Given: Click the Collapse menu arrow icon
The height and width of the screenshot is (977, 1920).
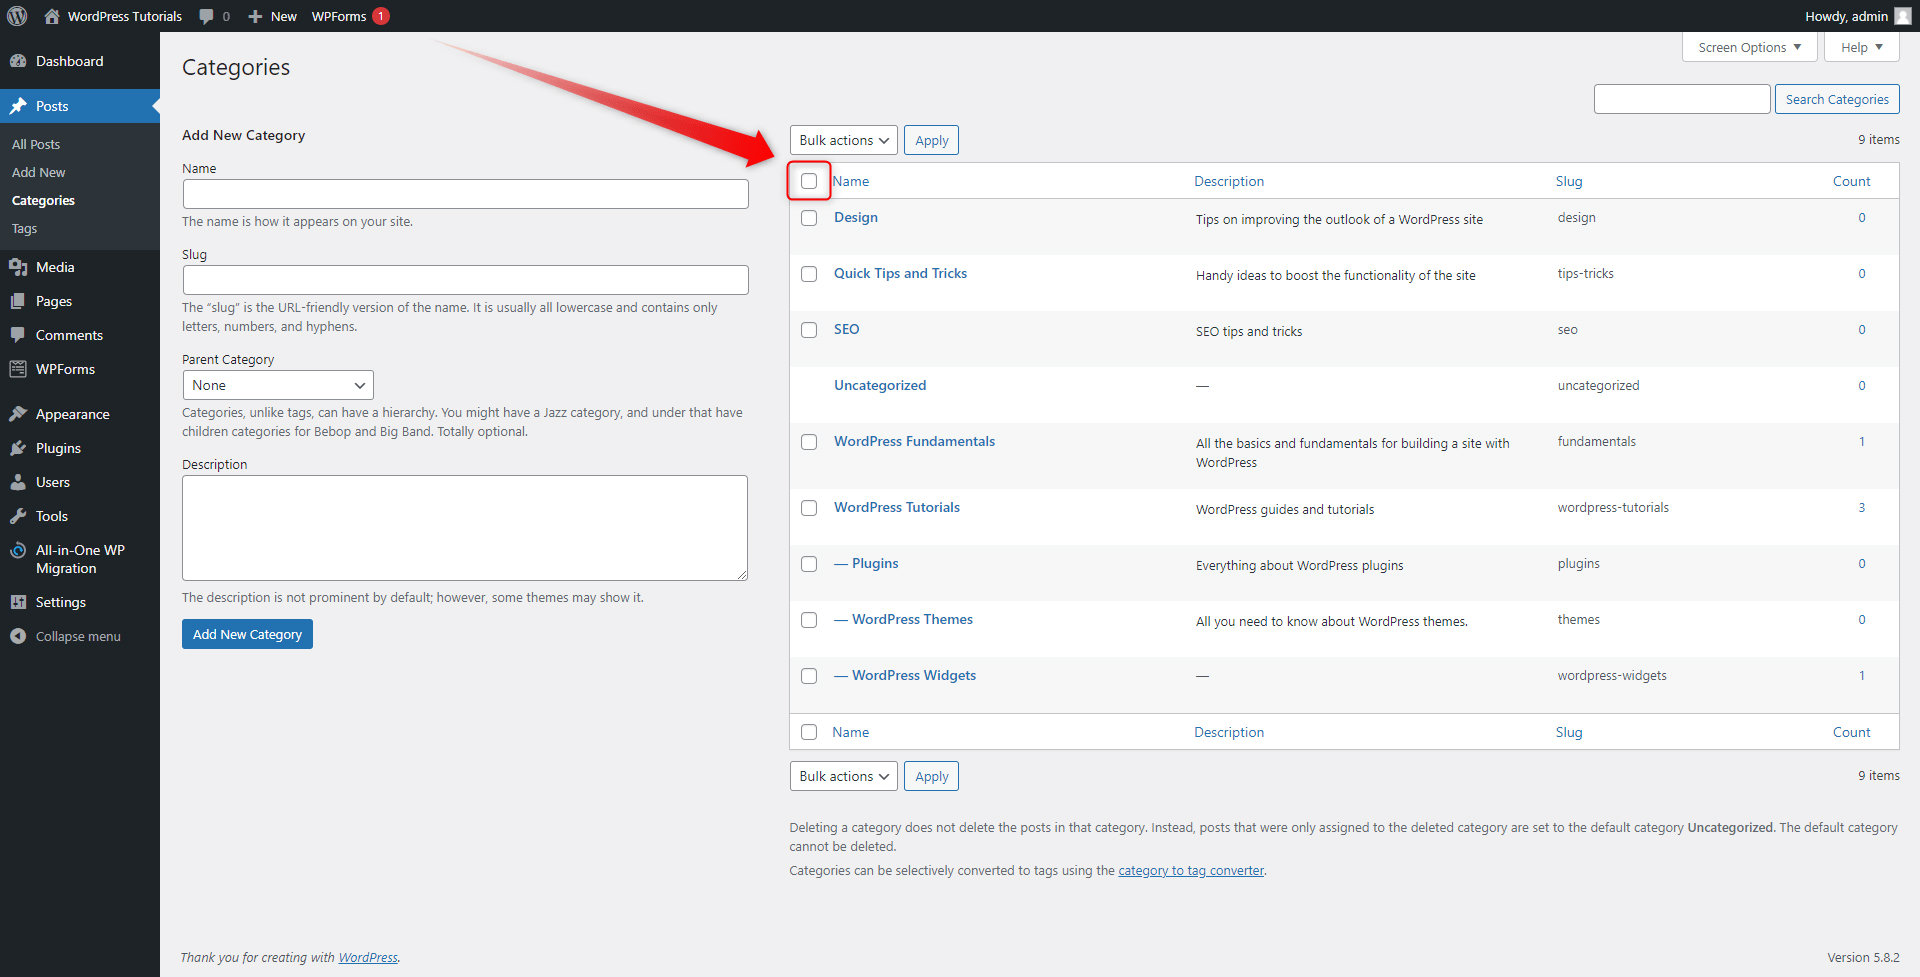Looking at the screenshot, I should tap(18, 636).
